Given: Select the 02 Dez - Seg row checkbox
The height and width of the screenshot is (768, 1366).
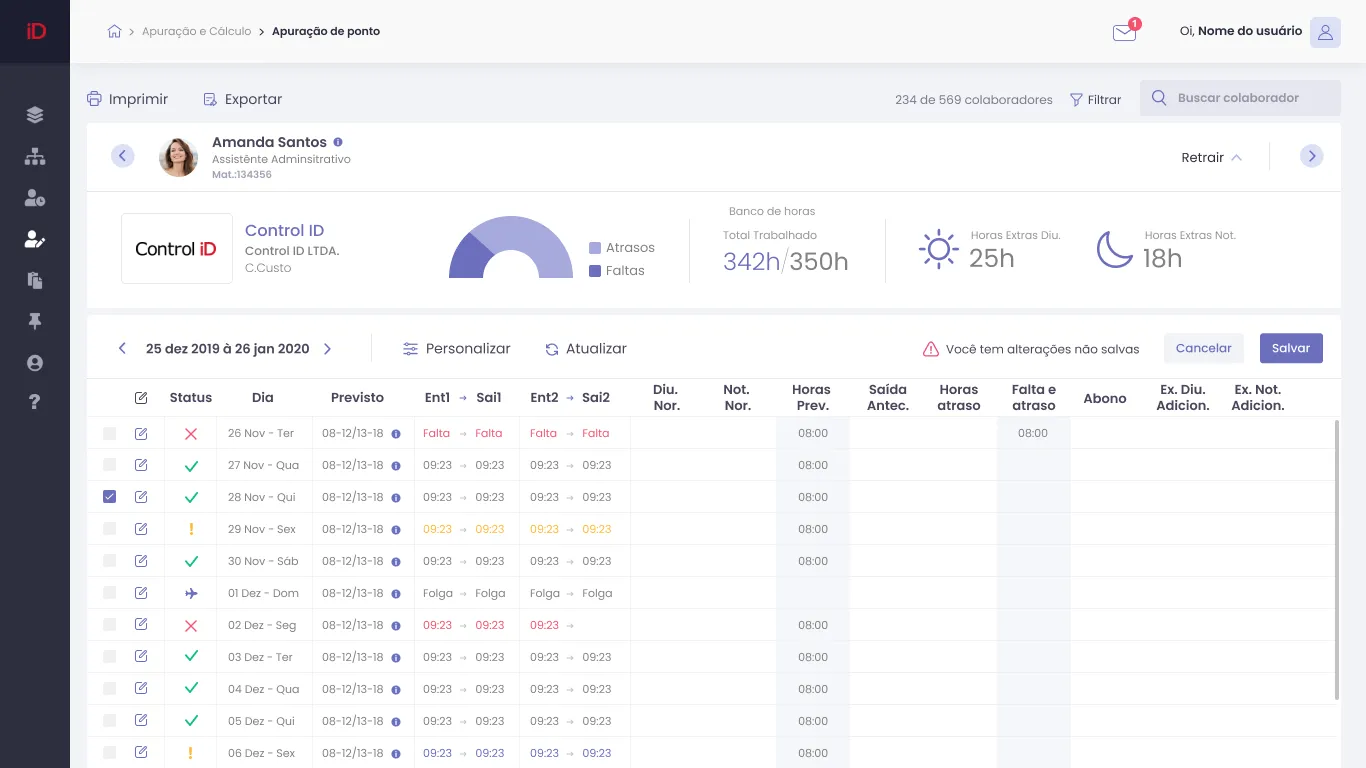Looking at the screenshot, I should (x=110, y=625).
